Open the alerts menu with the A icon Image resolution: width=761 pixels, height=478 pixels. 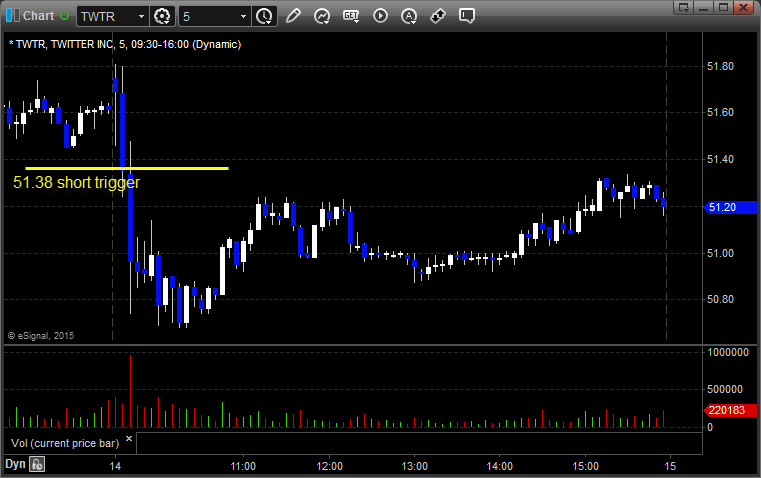409,16
